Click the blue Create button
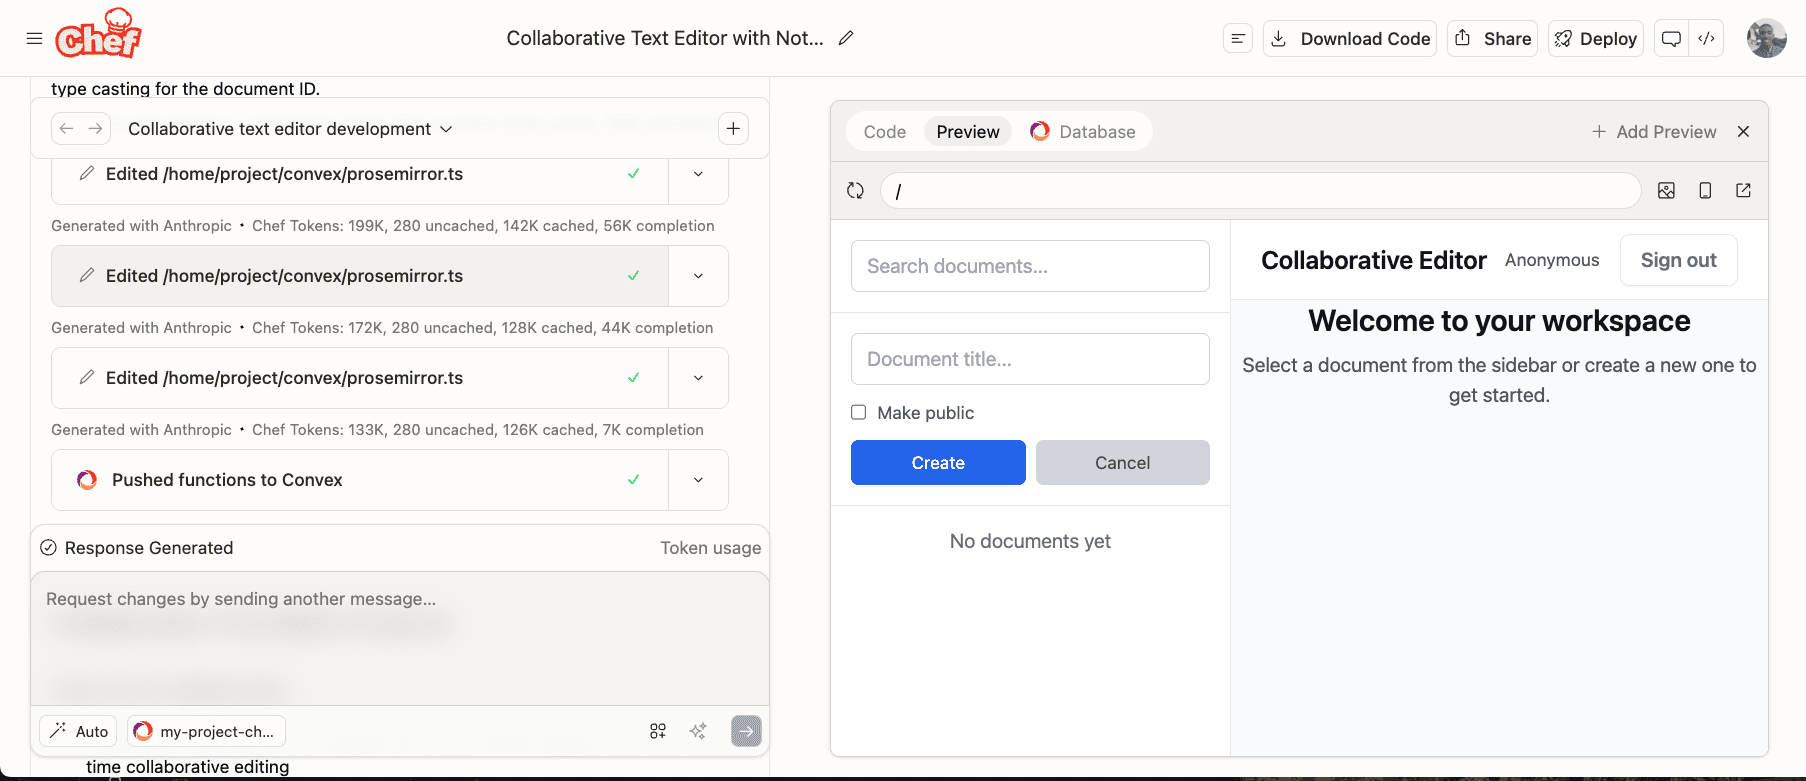 938,463
